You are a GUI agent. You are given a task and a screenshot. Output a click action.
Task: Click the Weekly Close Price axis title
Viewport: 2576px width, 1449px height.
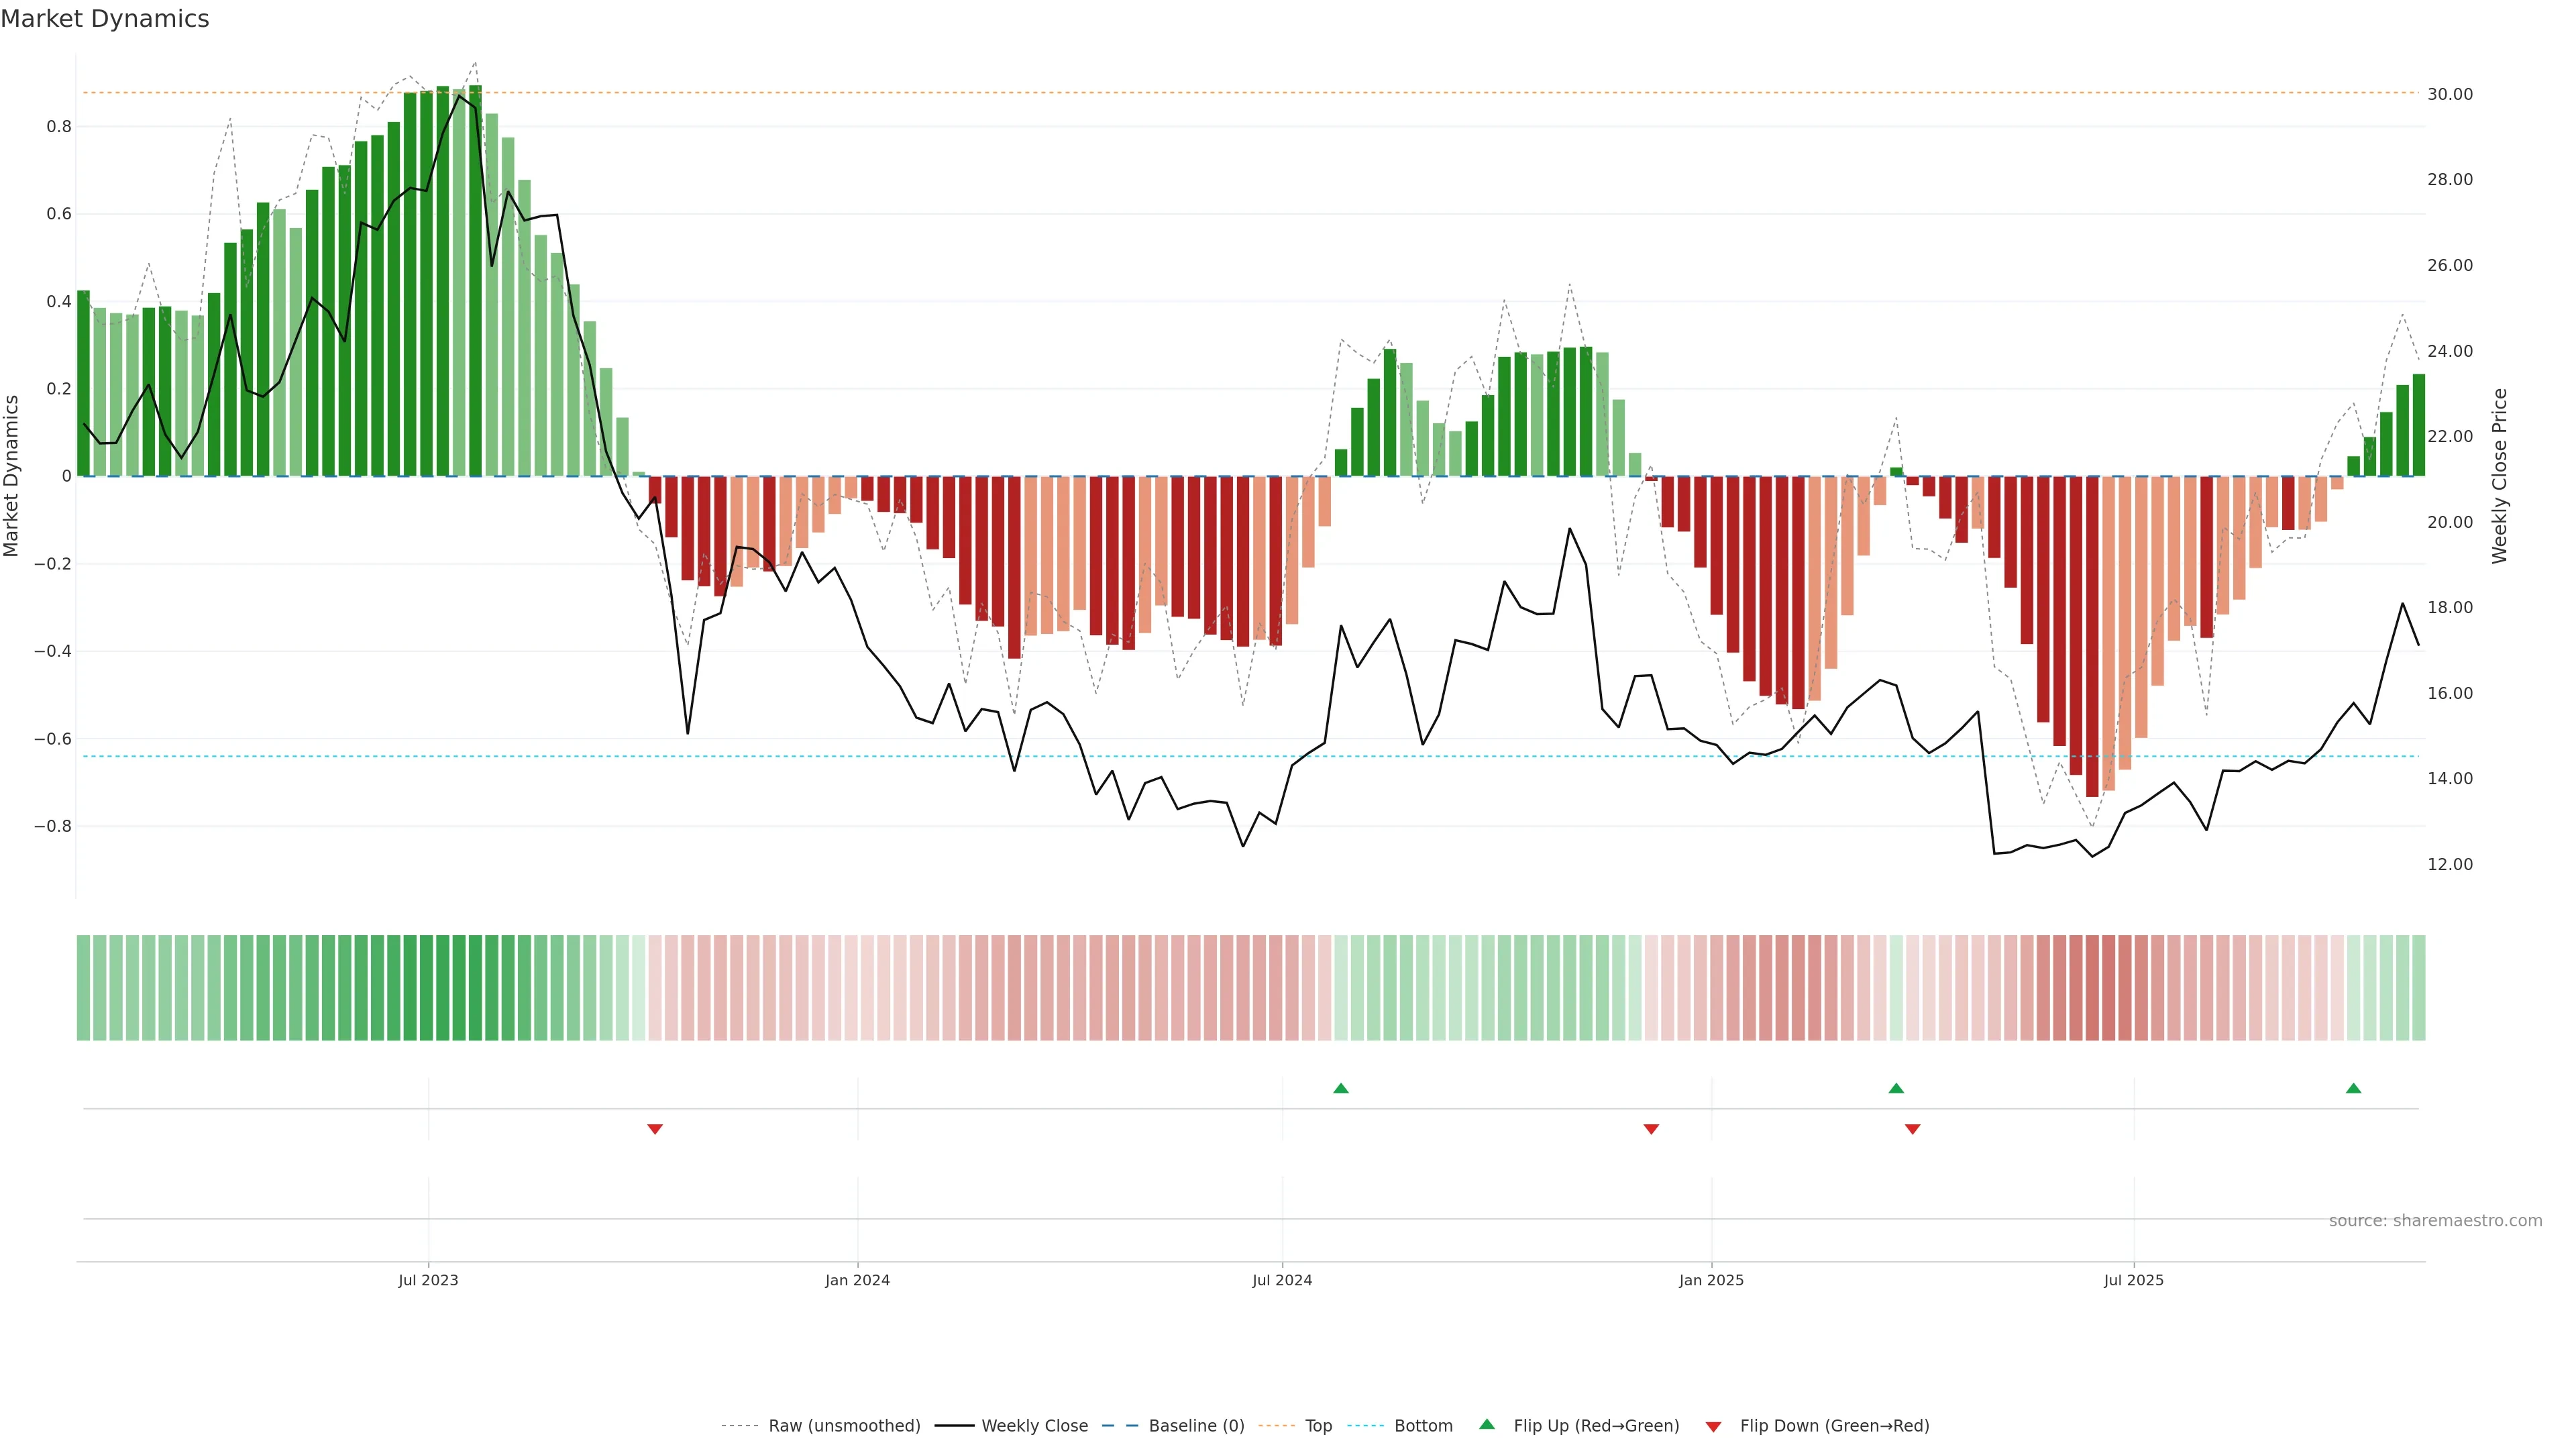pyautogui.click(x=2499, y=476)
